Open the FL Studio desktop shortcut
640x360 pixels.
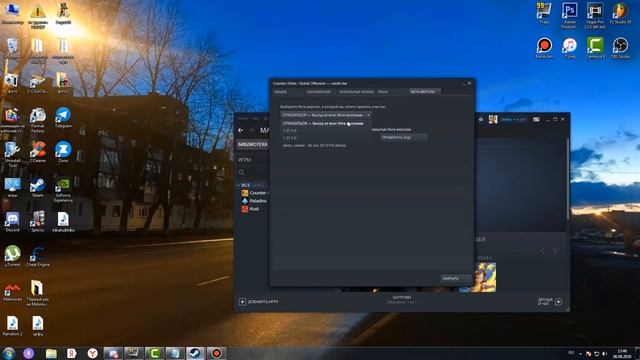coord(620,13)
